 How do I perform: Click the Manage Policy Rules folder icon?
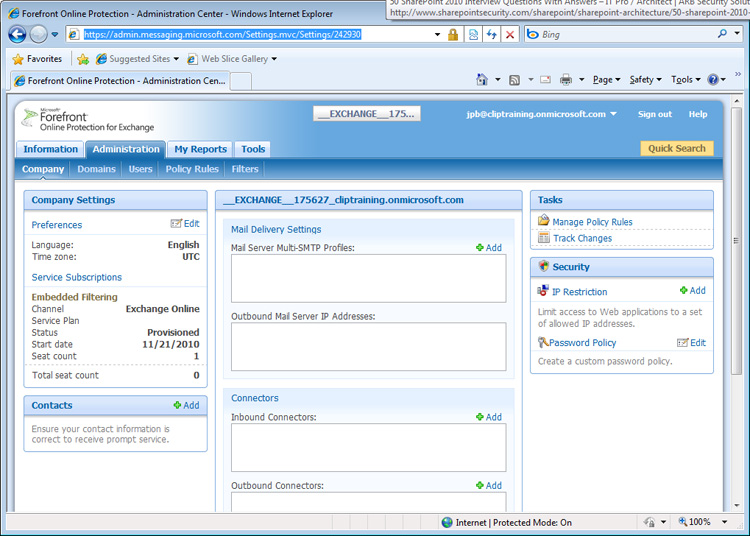[544, 220]
